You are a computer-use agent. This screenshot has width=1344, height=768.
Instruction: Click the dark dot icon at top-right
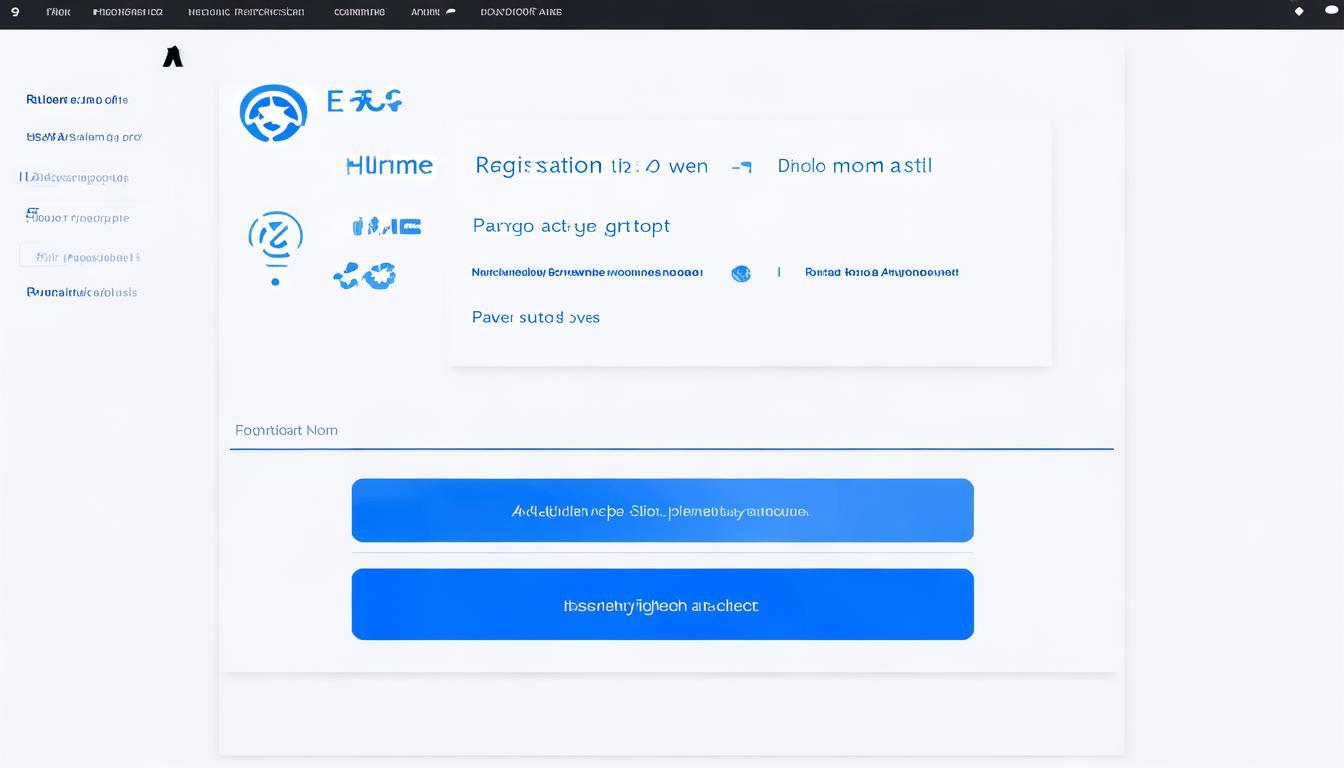point(1330,12)
